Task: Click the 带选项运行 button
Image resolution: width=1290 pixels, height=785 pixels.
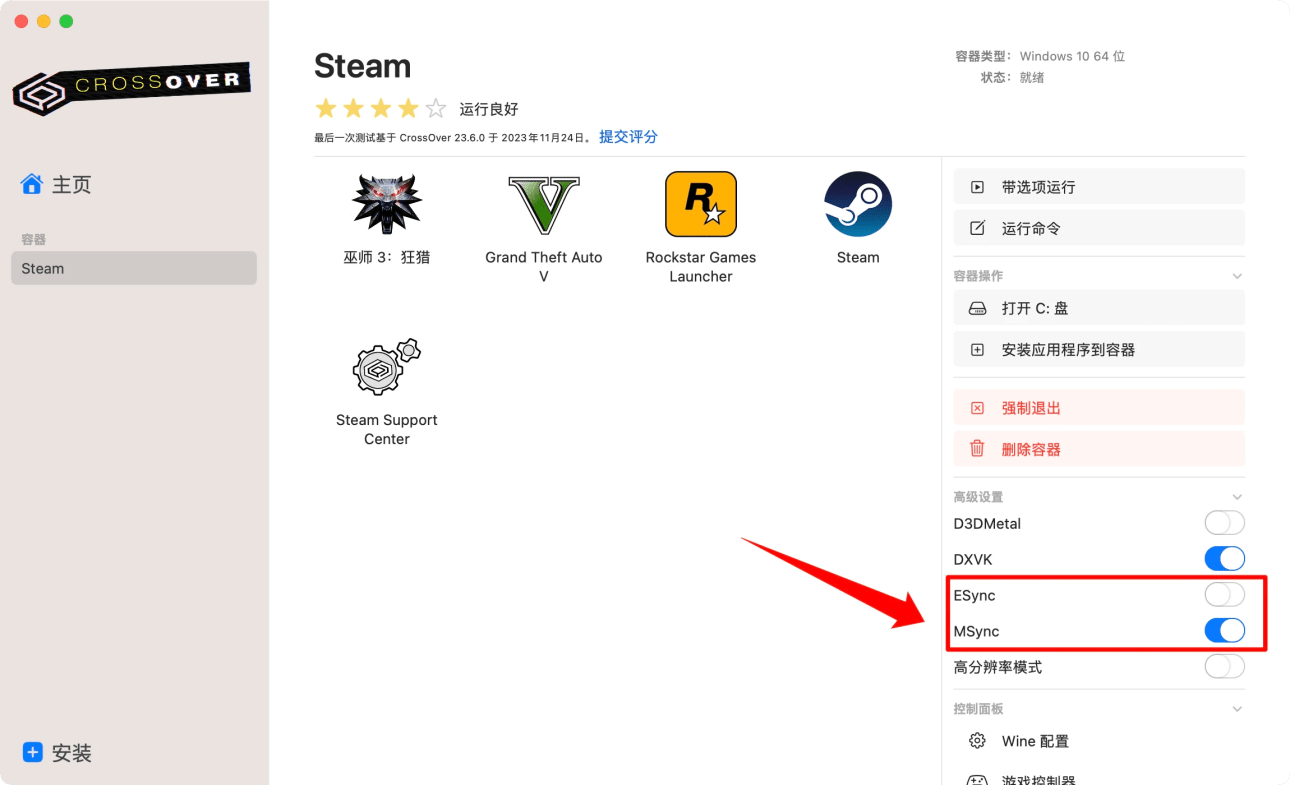Action: click(1098, 187)
